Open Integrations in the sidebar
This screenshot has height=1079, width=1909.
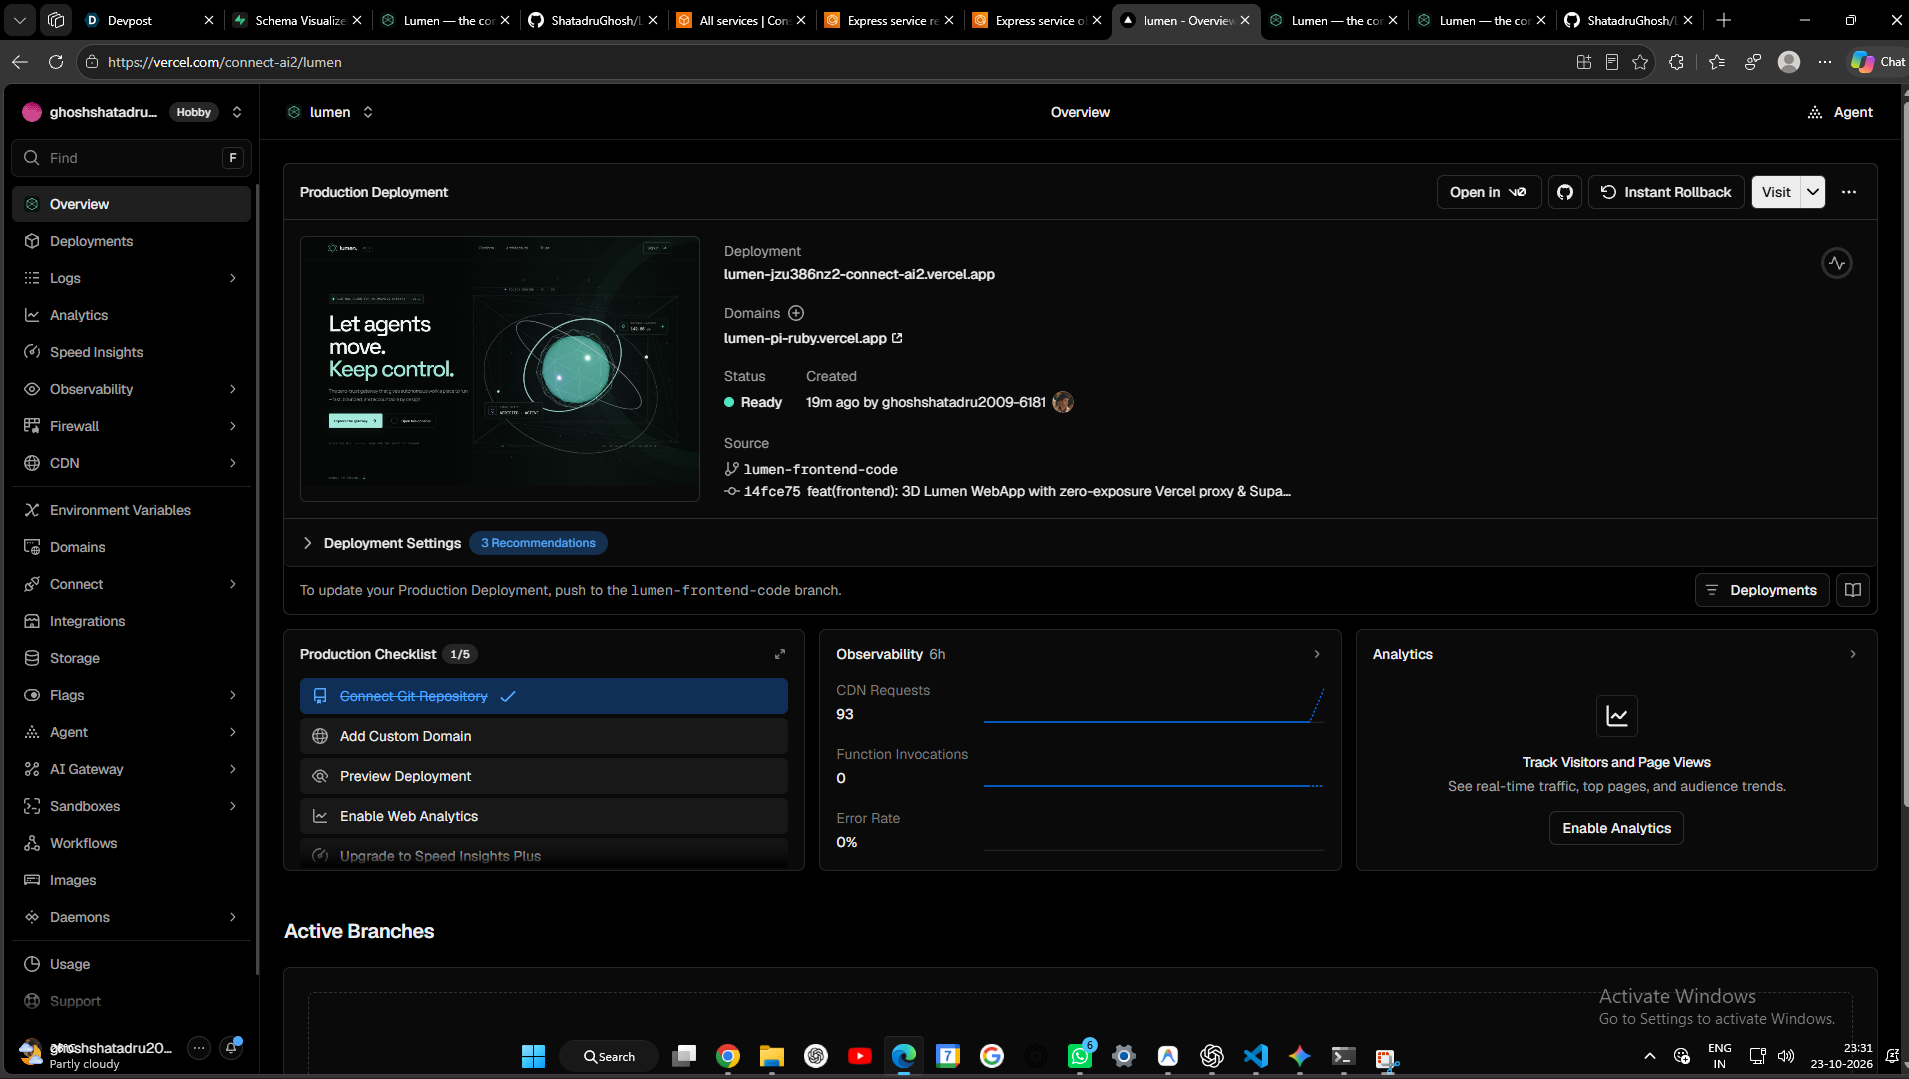pyautogui.click(x=131, y=621)
